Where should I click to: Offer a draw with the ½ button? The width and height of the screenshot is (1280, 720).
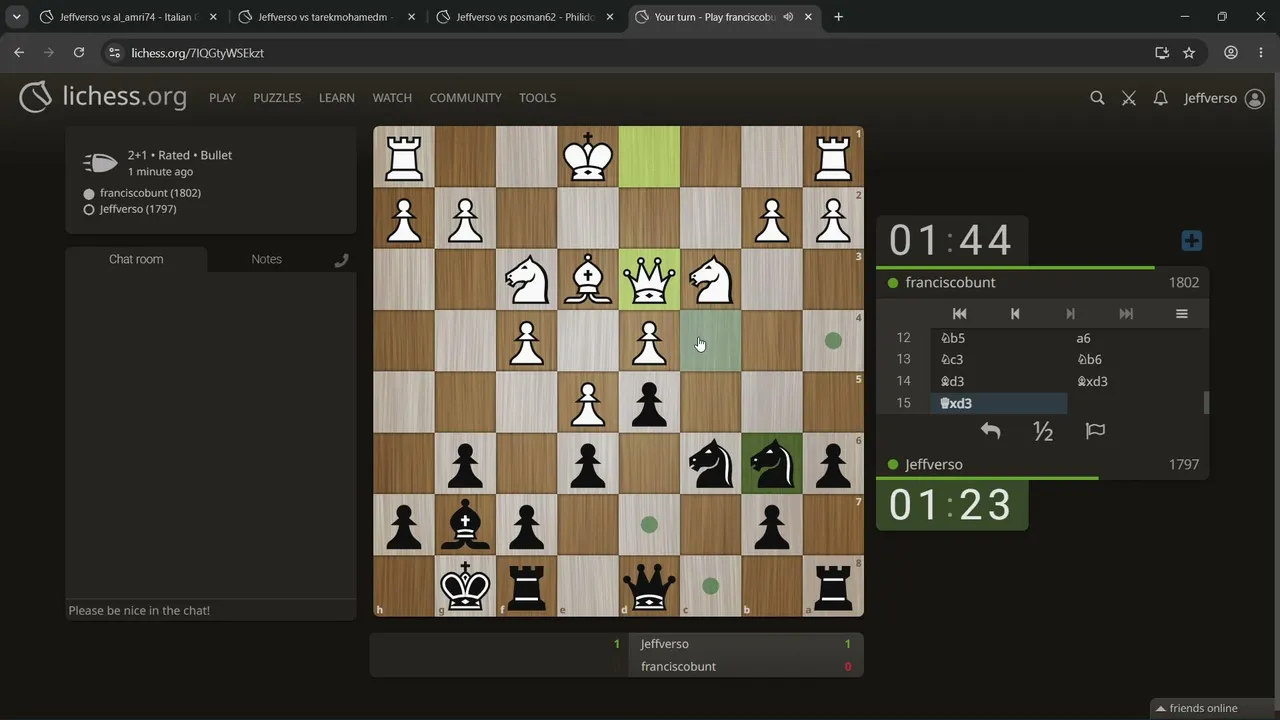(x=1043, y=431)
